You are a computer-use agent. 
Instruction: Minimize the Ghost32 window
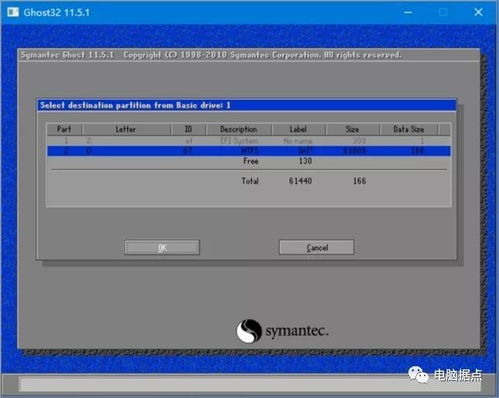408,13
